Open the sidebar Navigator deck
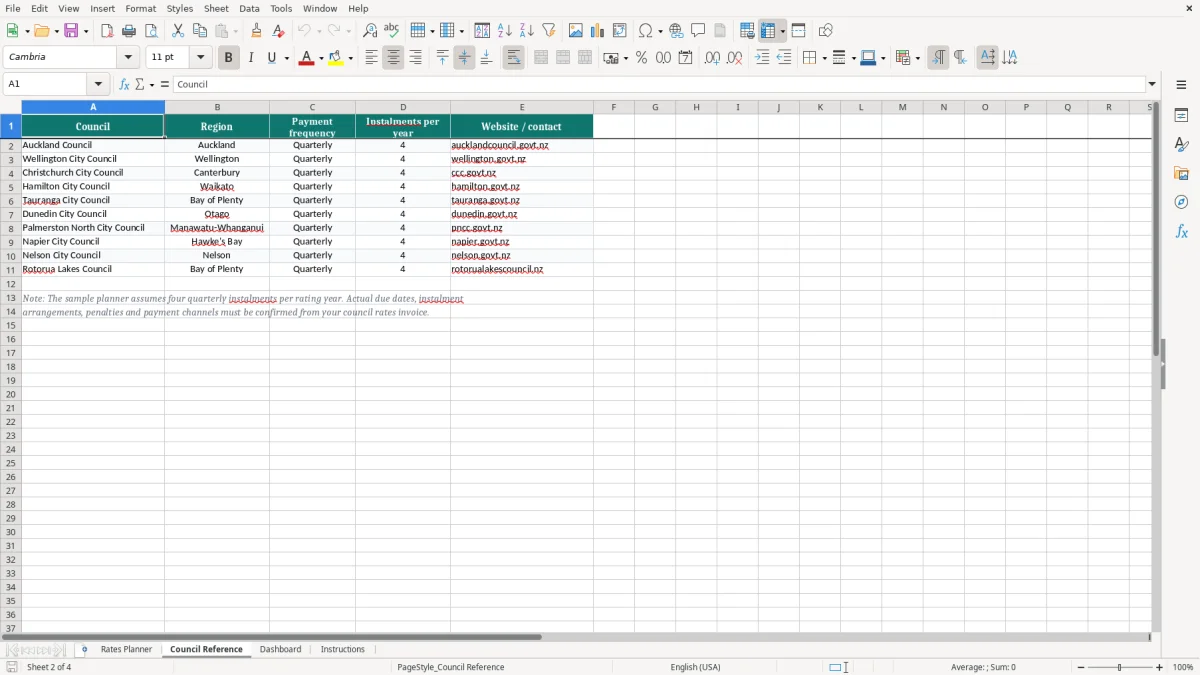Image resolution: width=1200 pixels, height=675 pixels. pos(1181,202)
